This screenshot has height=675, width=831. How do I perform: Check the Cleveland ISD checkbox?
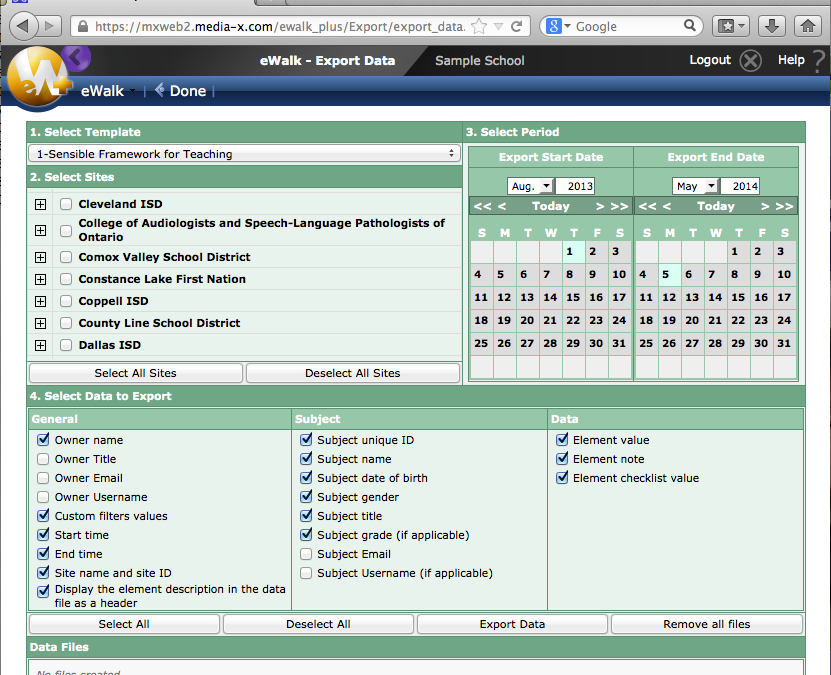66,204
